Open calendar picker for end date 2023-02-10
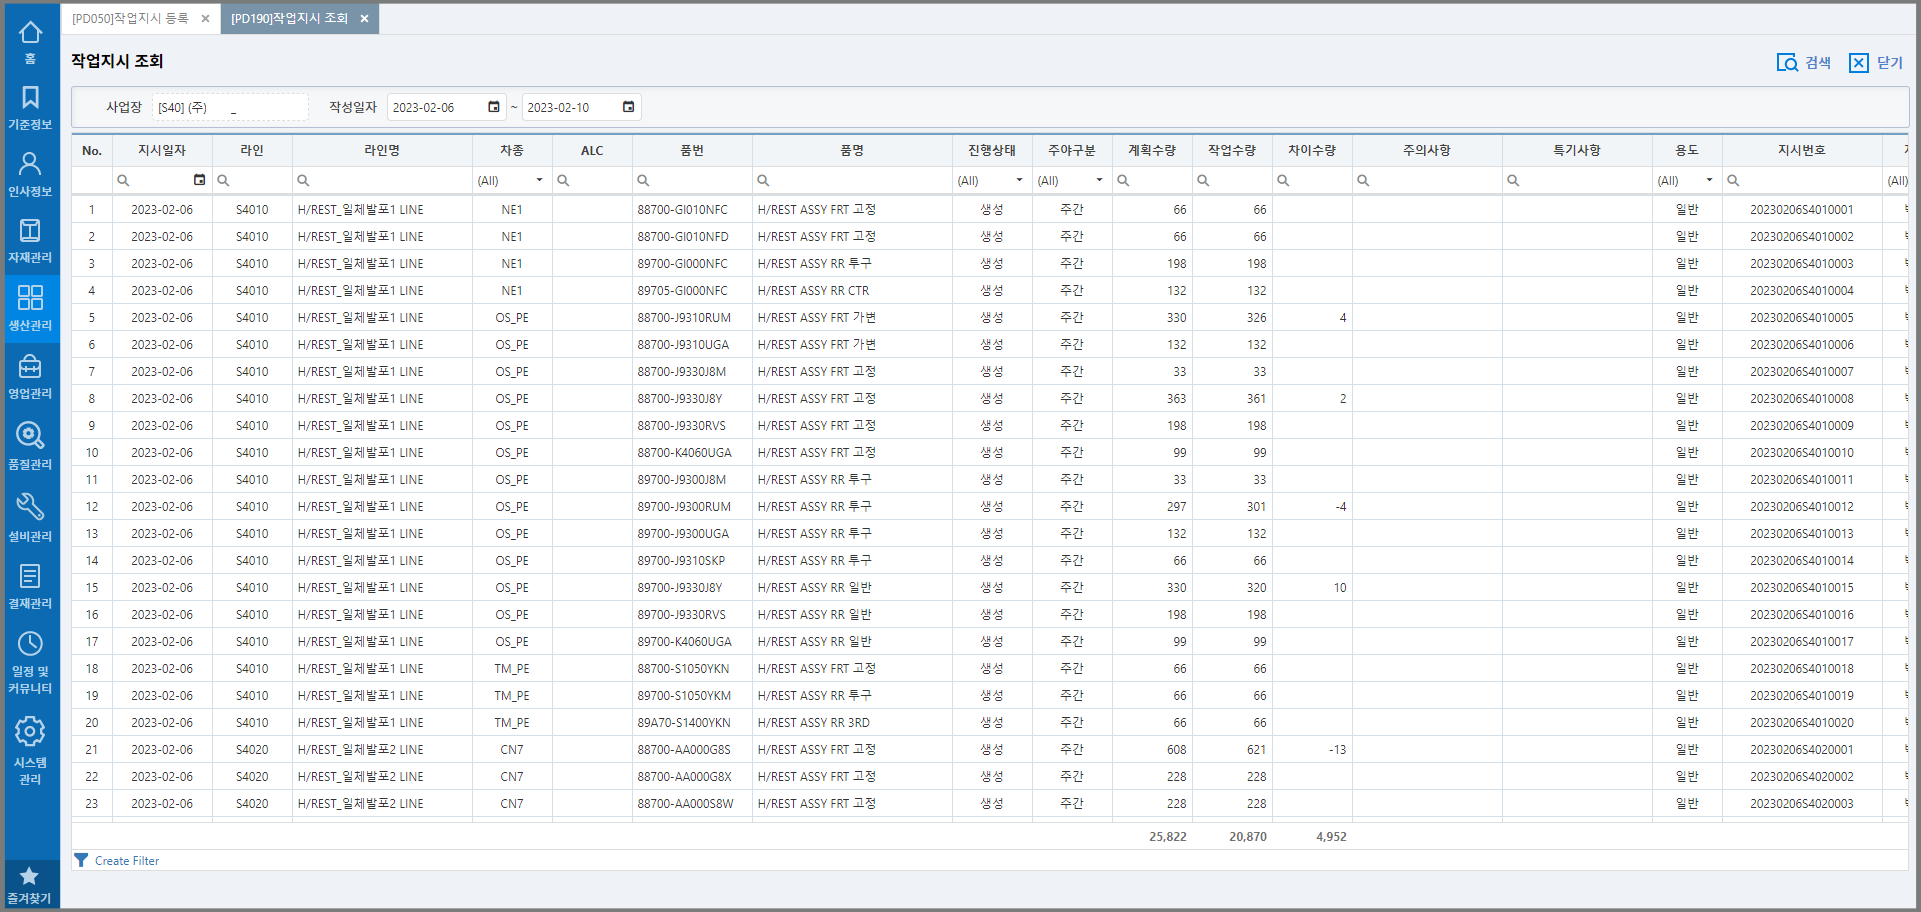Viewport: 1921px width, 912px height. tap(628, 107)
